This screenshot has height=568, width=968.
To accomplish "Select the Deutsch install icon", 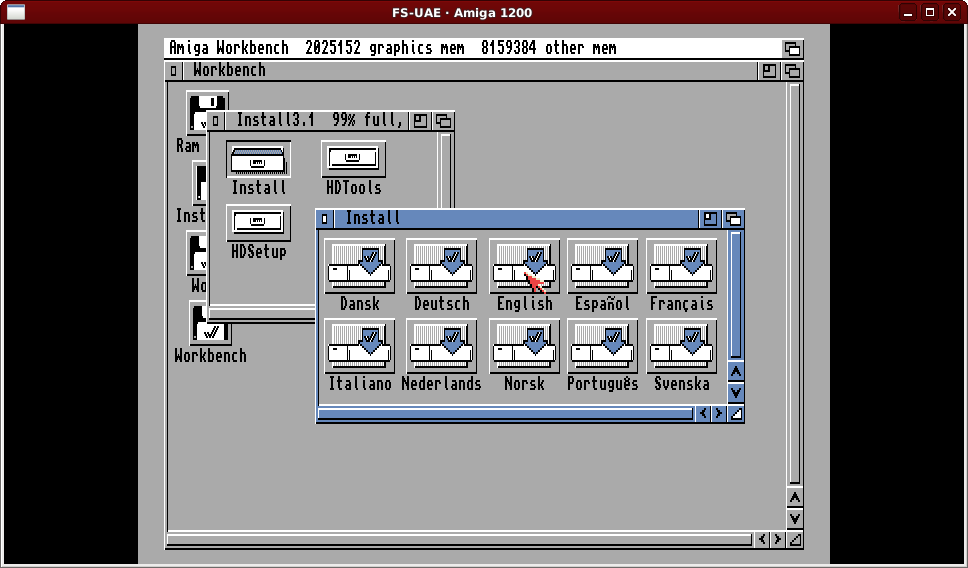I will pos(441,266).
